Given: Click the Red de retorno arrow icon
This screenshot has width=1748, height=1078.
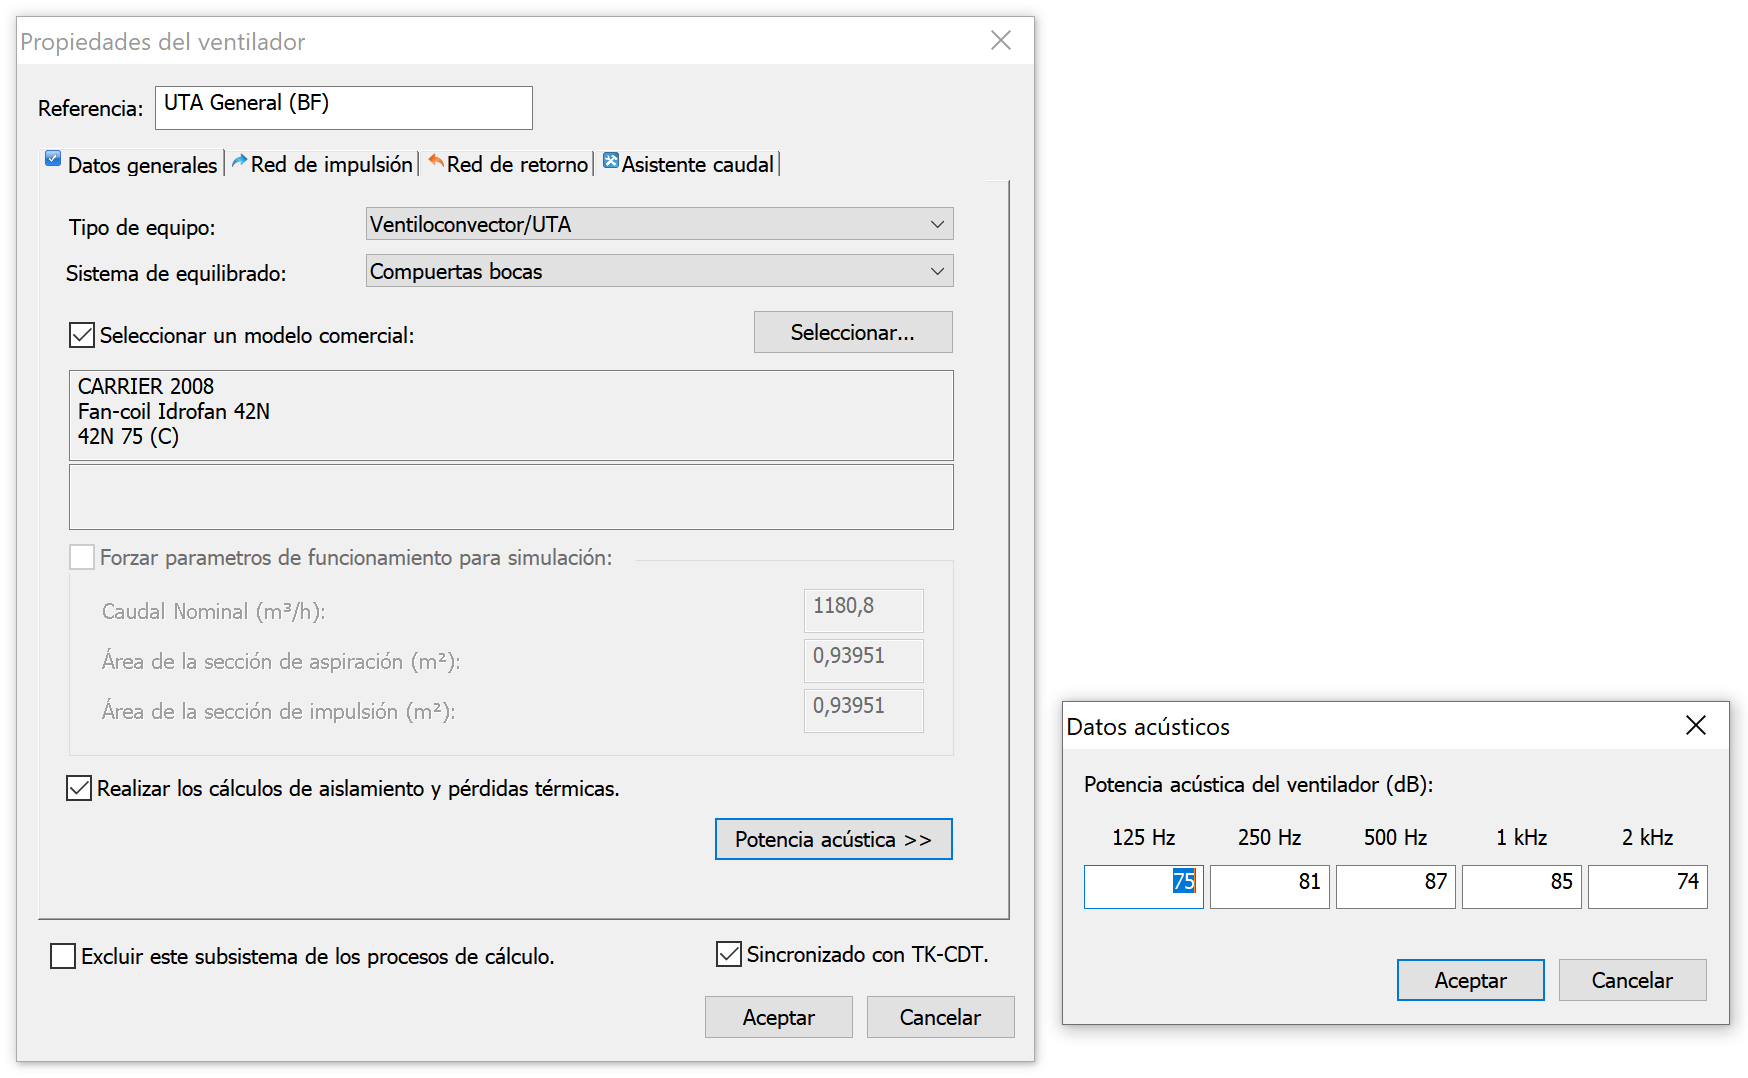Looking at the screenshot, I should click(x=436, y=161).
